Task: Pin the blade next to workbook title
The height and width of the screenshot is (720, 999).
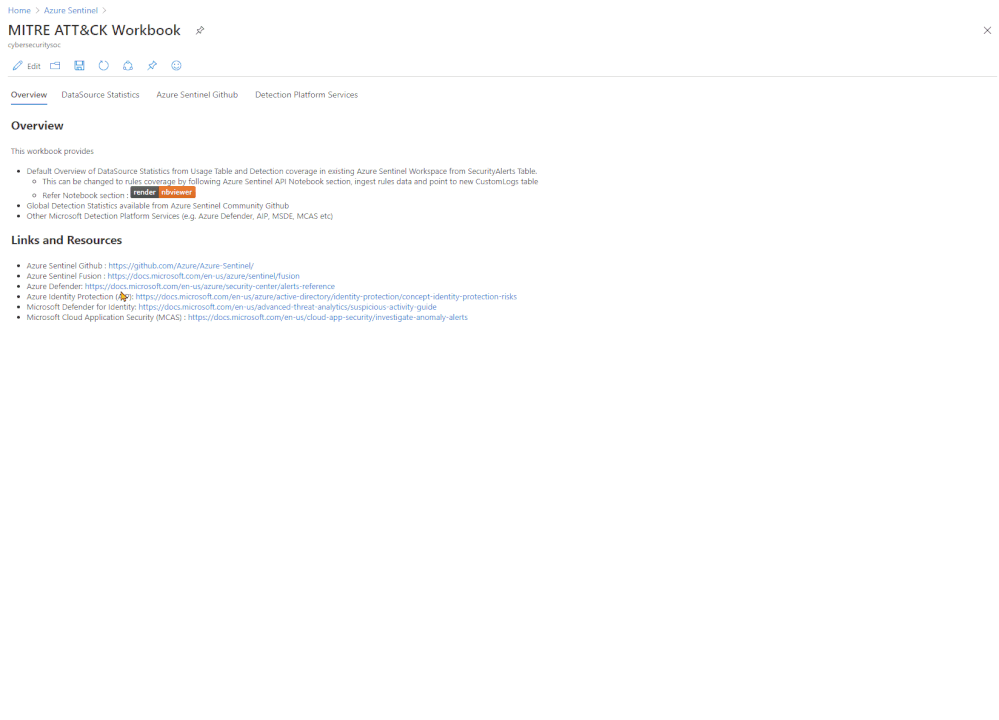Action: 199,30
